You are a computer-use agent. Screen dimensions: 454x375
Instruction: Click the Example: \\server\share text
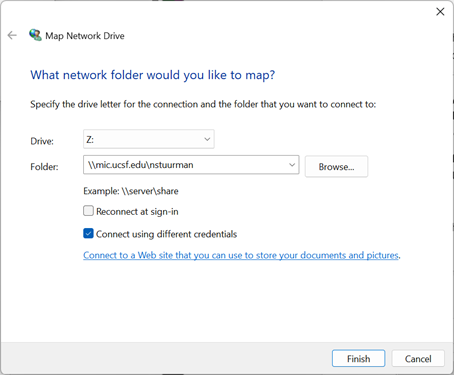click(131, 191)
